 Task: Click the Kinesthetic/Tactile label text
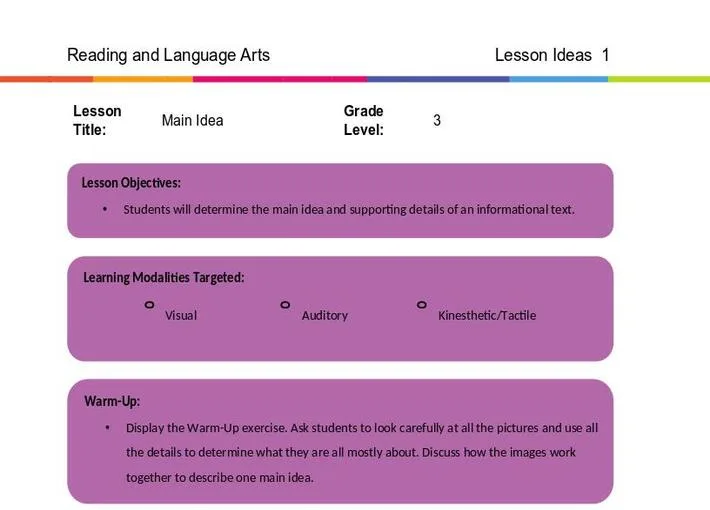coord(487,315)
